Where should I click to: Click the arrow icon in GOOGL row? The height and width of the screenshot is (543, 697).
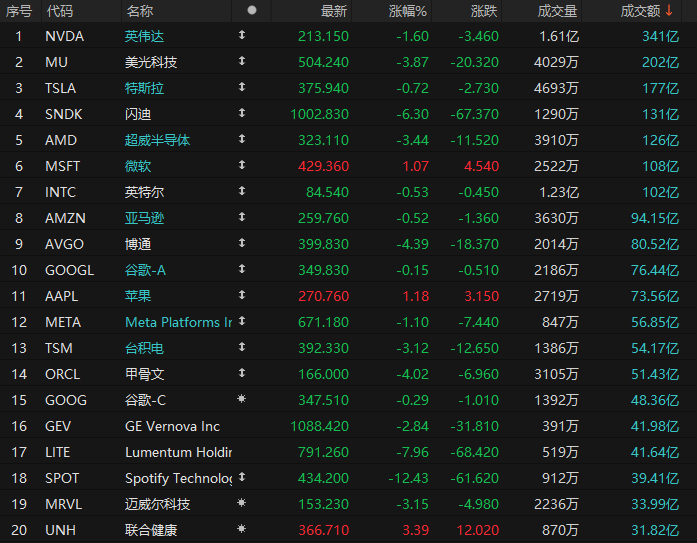click(242, 269)
